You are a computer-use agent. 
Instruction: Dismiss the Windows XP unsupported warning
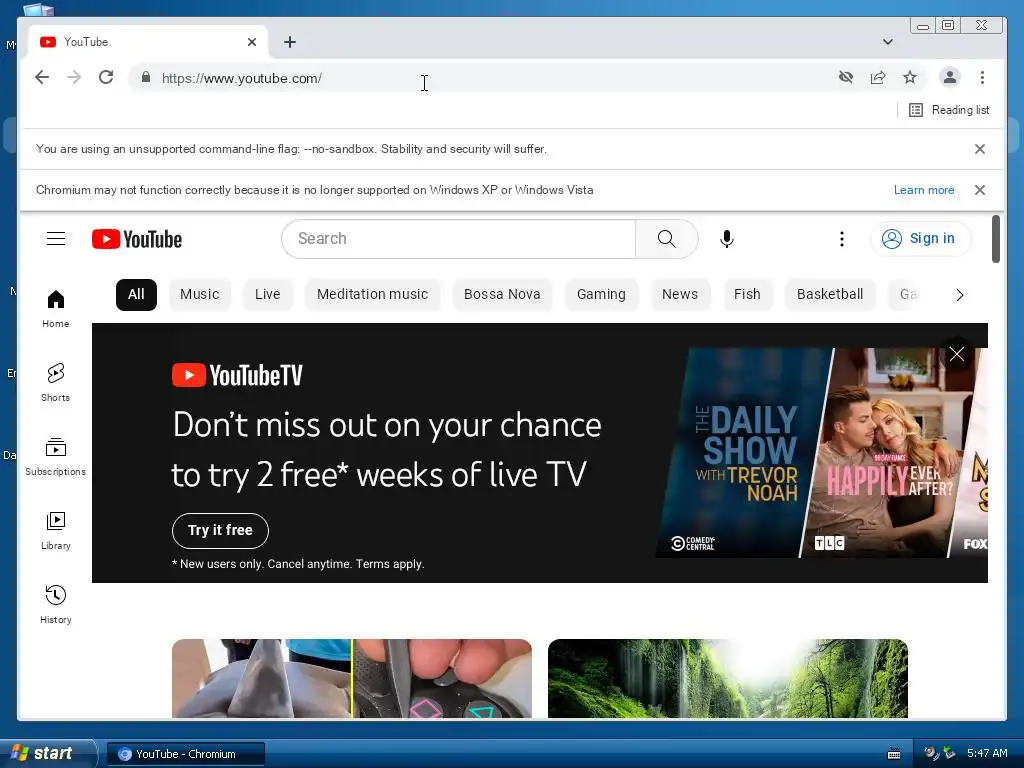(x=980, y=190)
